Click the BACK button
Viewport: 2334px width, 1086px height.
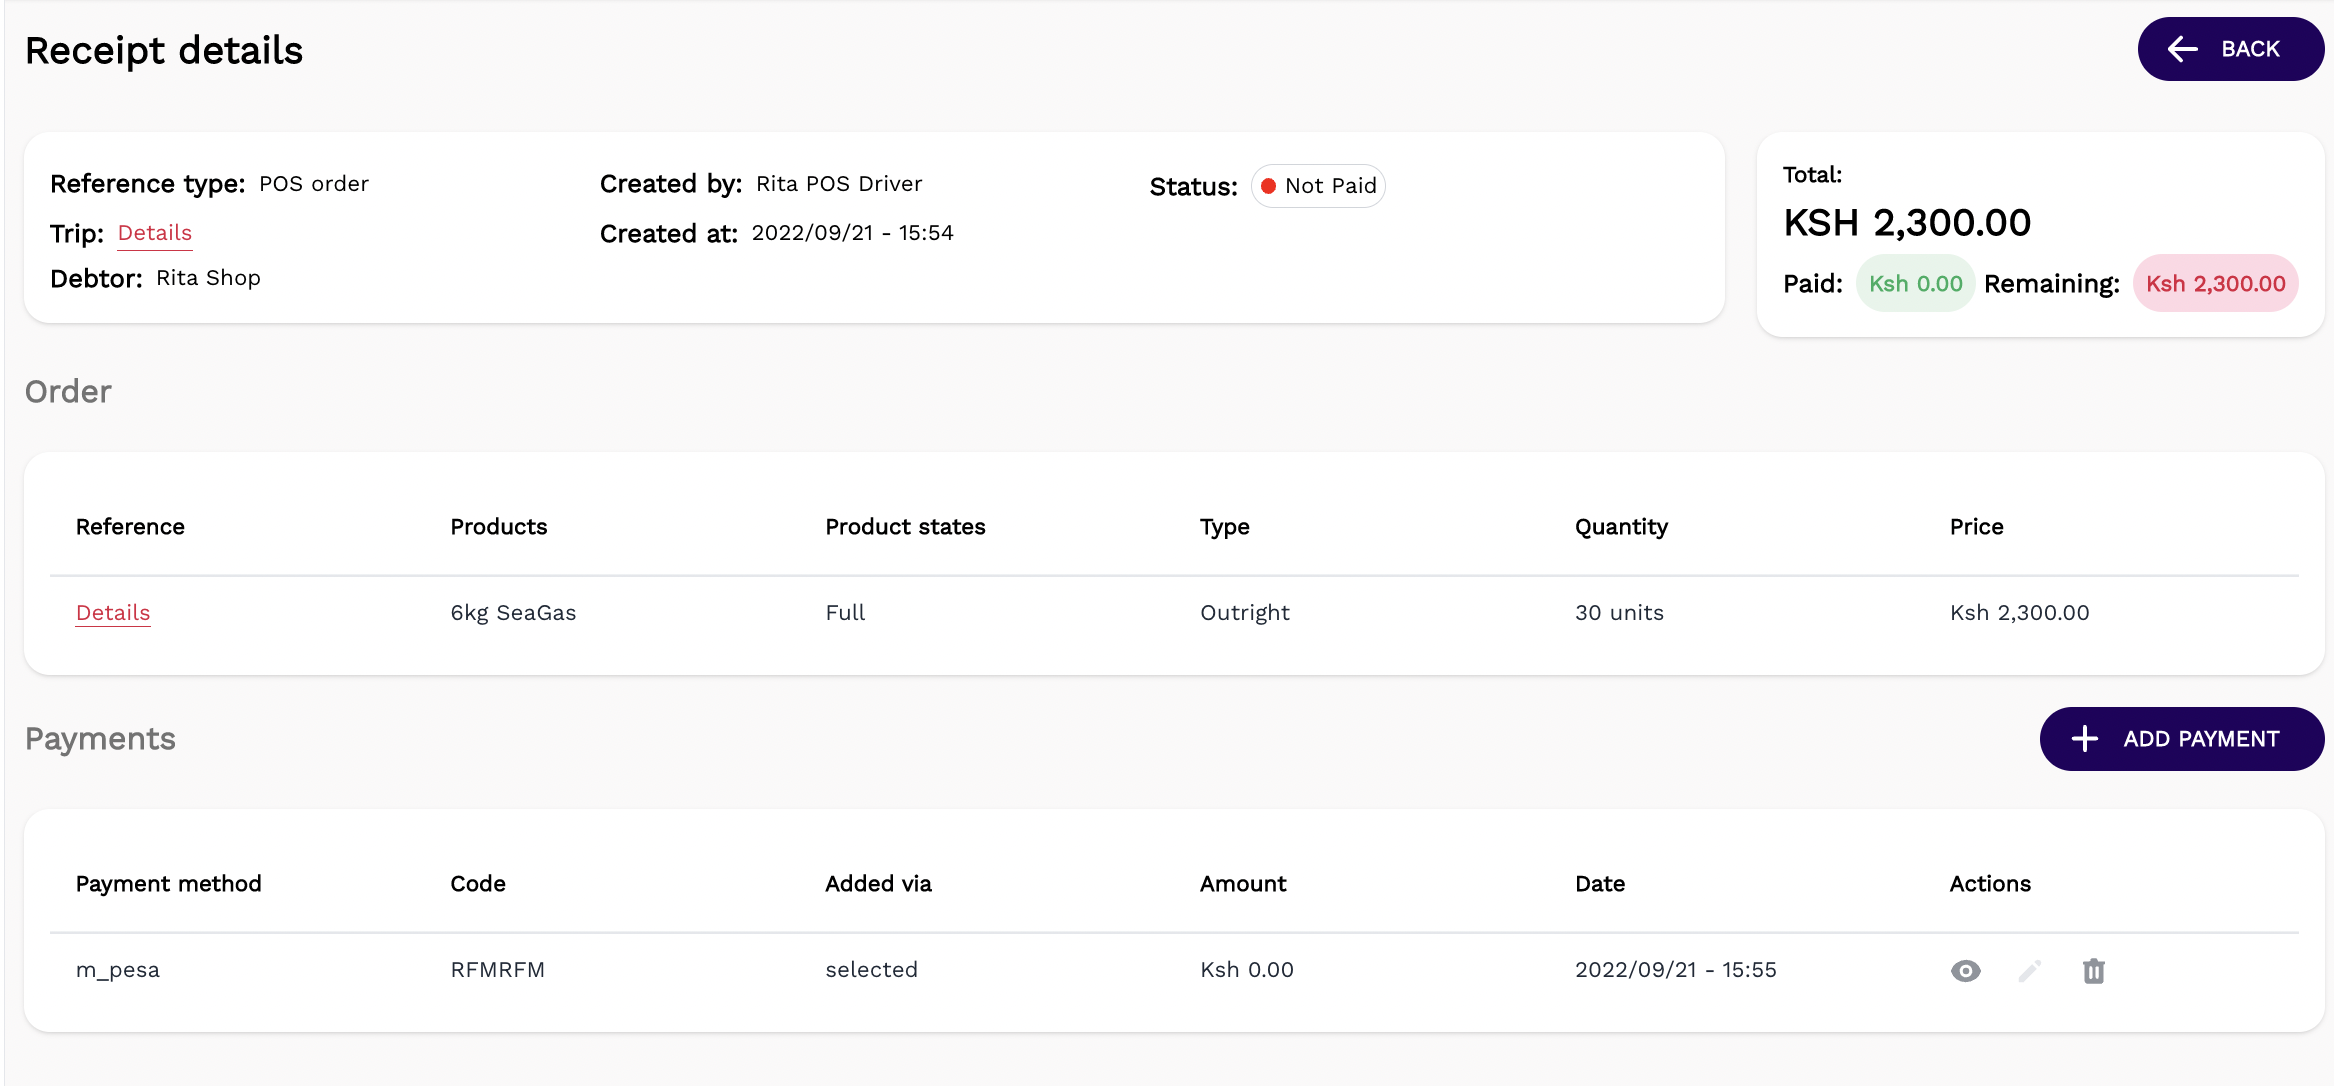(2230, 49)
